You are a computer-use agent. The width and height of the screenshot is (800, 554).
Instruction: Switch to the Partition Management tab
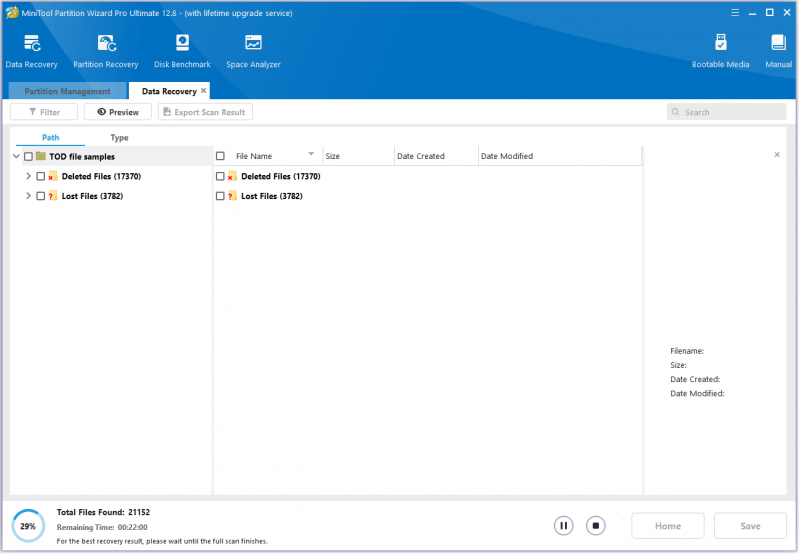pyautogui.click(x=67, y=91)
